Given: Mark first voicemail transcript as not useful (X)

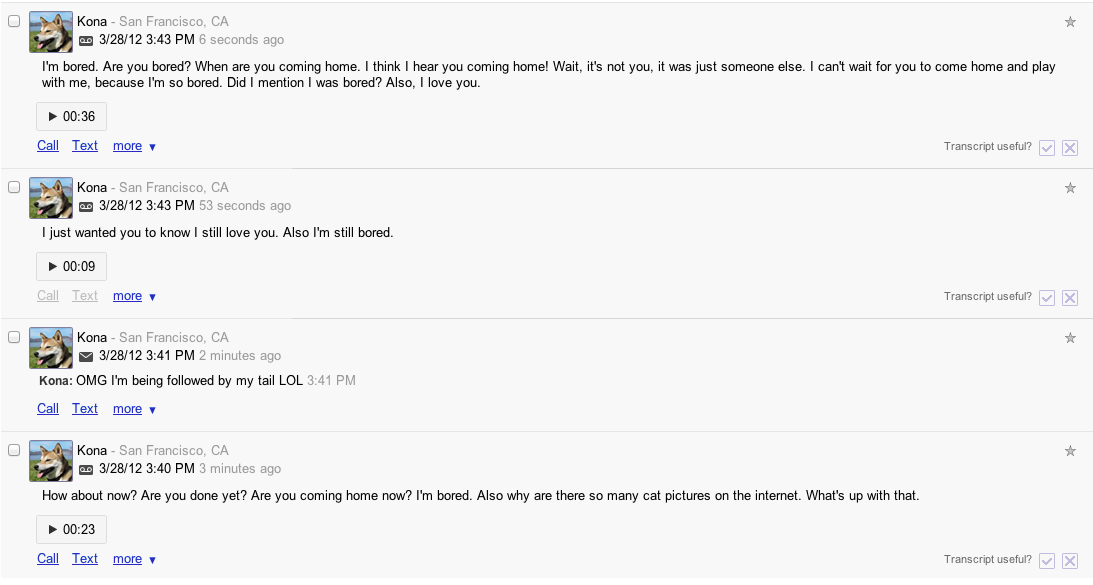Looking at the screenshot, I should (x=1069, y=148).
